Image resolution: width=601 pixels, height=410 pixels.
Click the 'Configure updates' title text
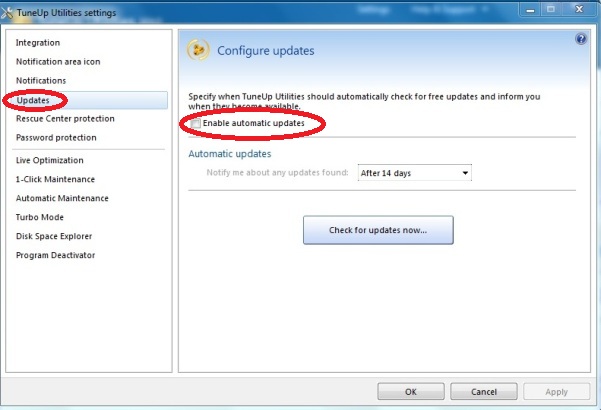click(x=266, y=51)
